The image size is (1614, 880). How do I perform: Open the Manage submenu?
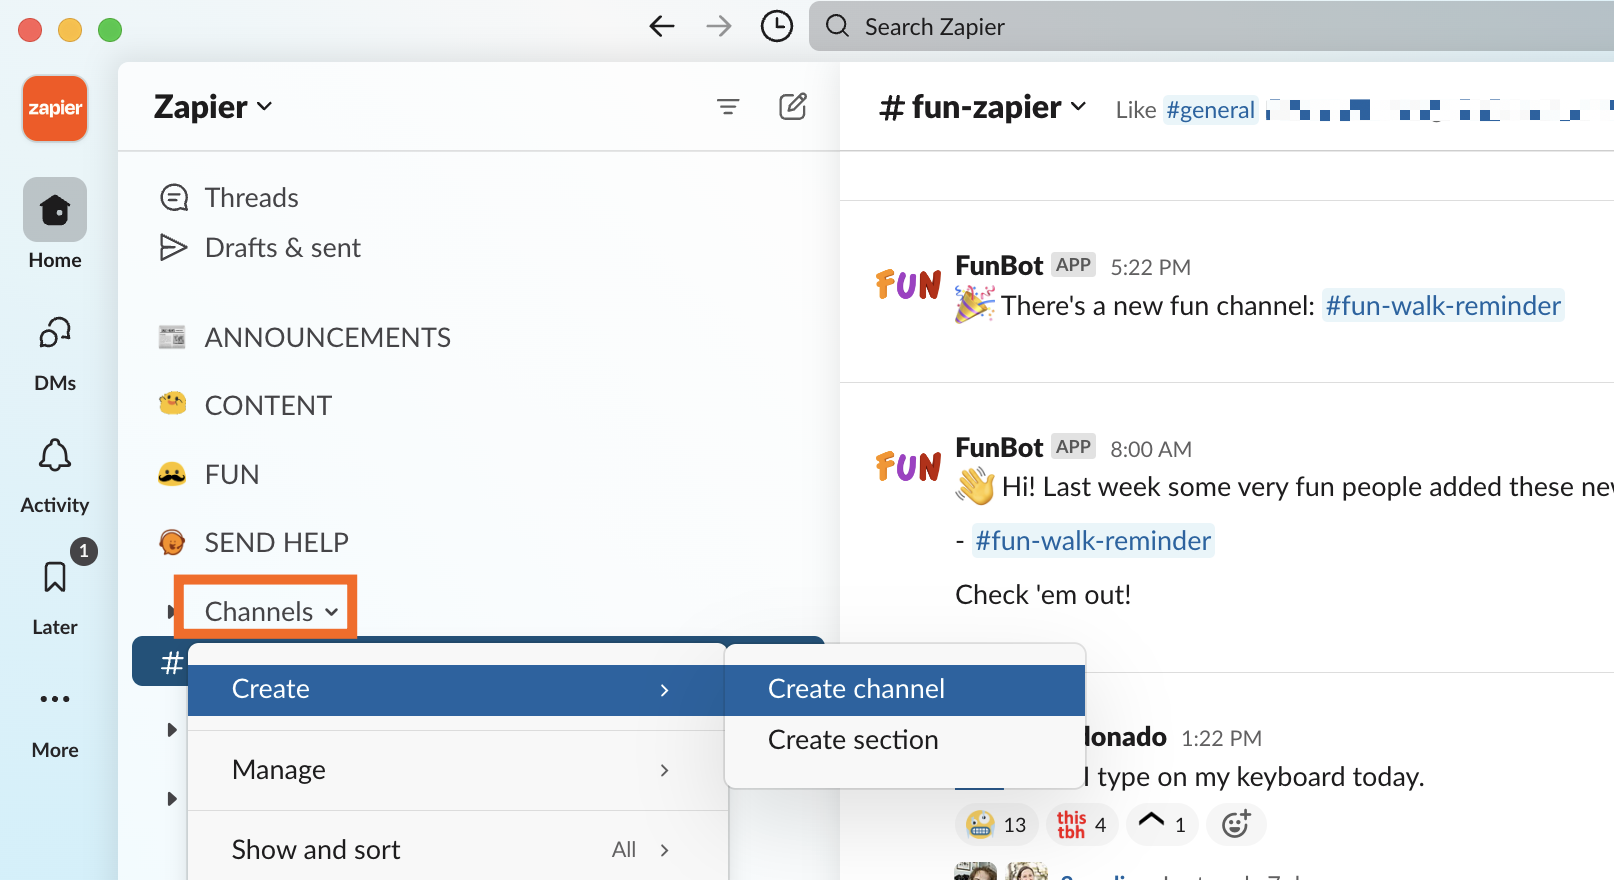coord(456,770)
